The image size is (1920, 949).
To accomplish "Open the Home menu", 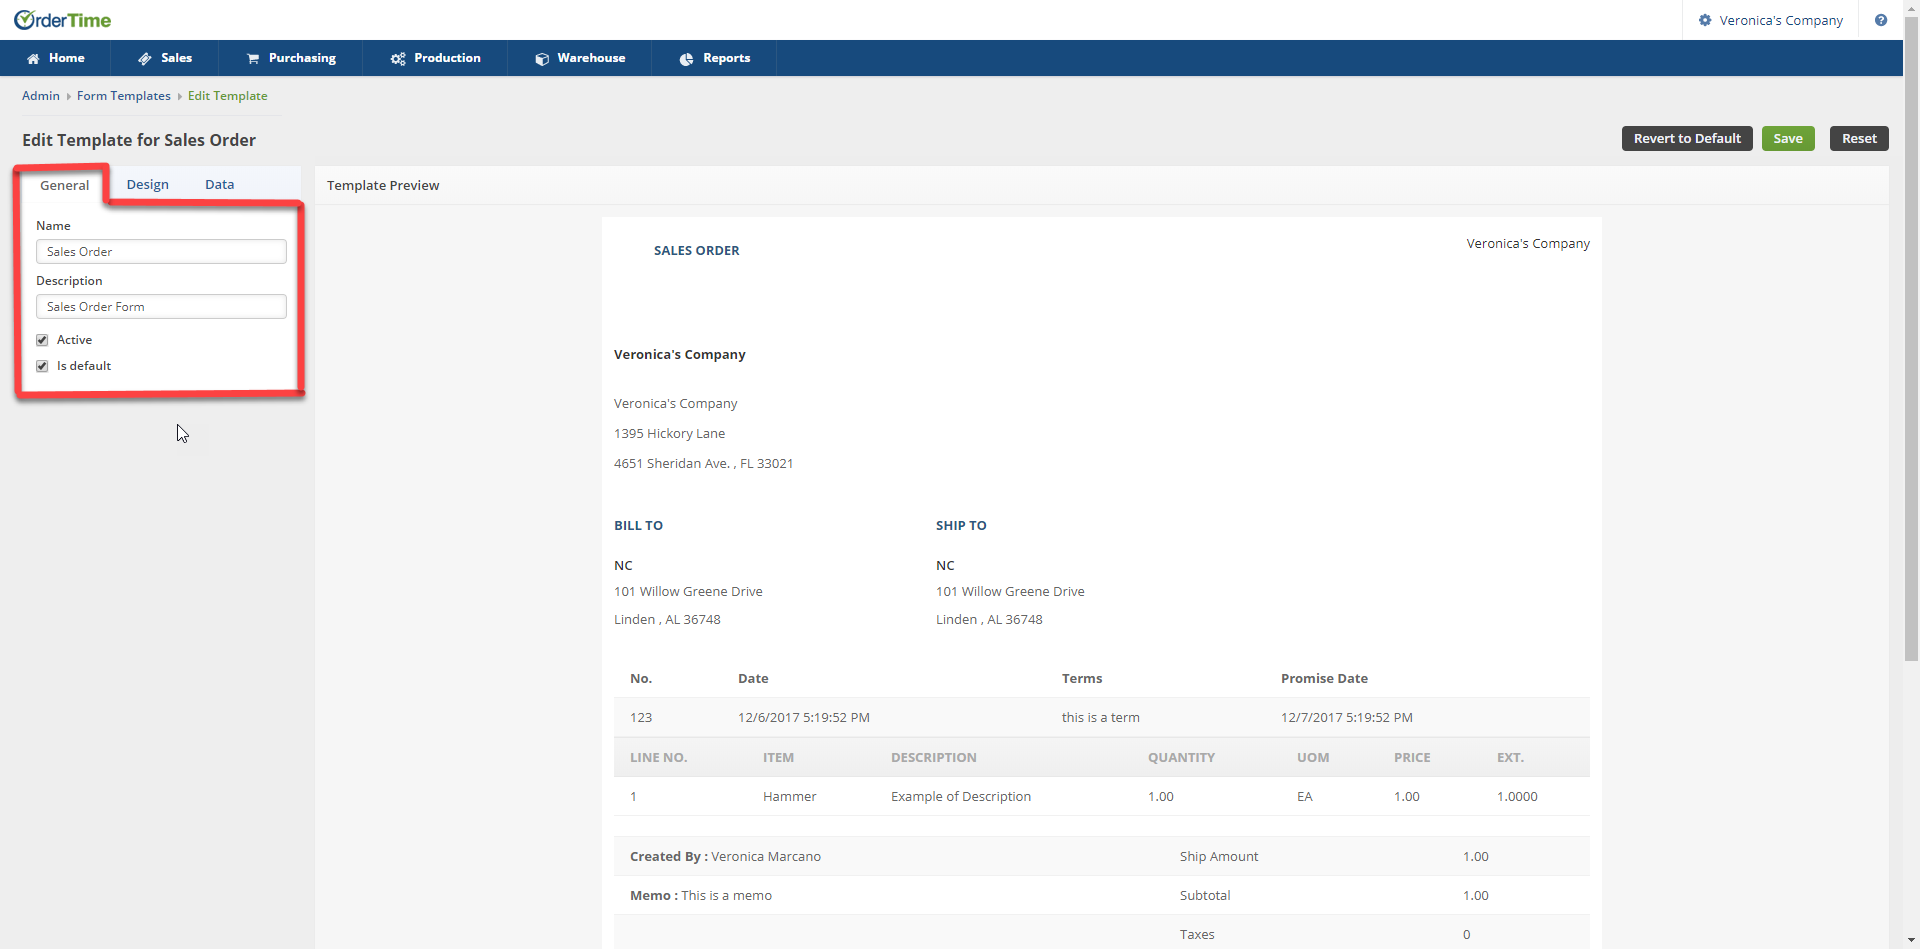I will 56,58.
